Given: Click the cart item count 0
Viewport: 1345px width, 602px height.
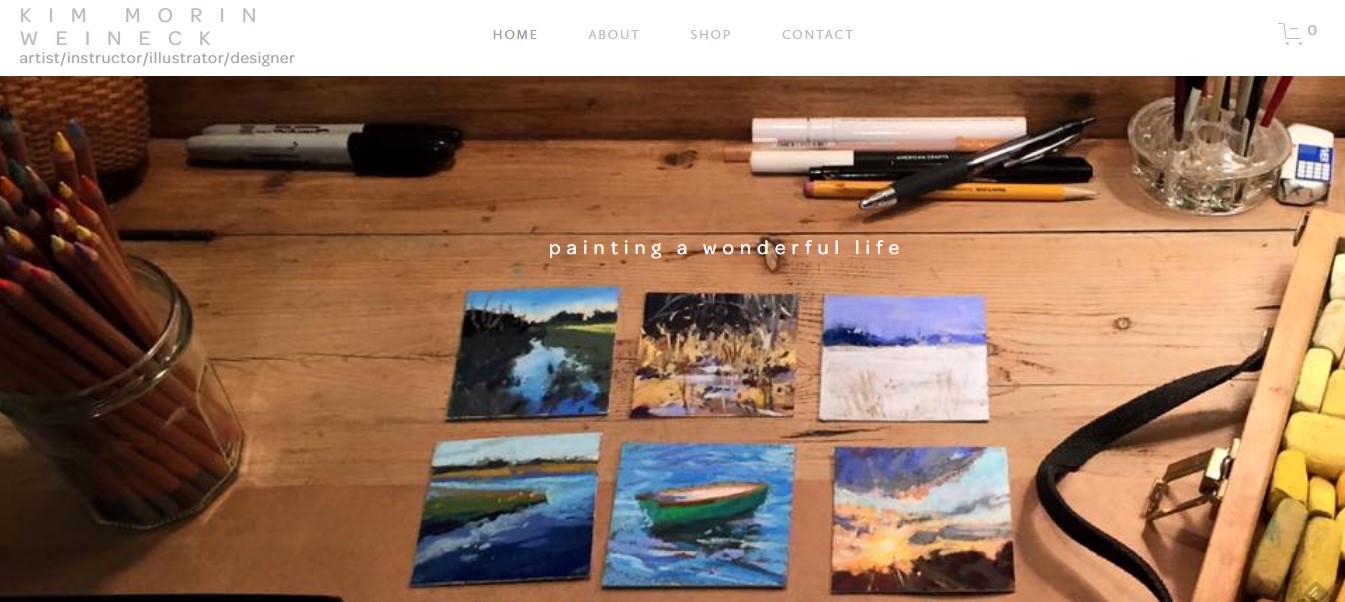Looking at the screenshot, I should pyautogui.click(x=1313, y=31).
